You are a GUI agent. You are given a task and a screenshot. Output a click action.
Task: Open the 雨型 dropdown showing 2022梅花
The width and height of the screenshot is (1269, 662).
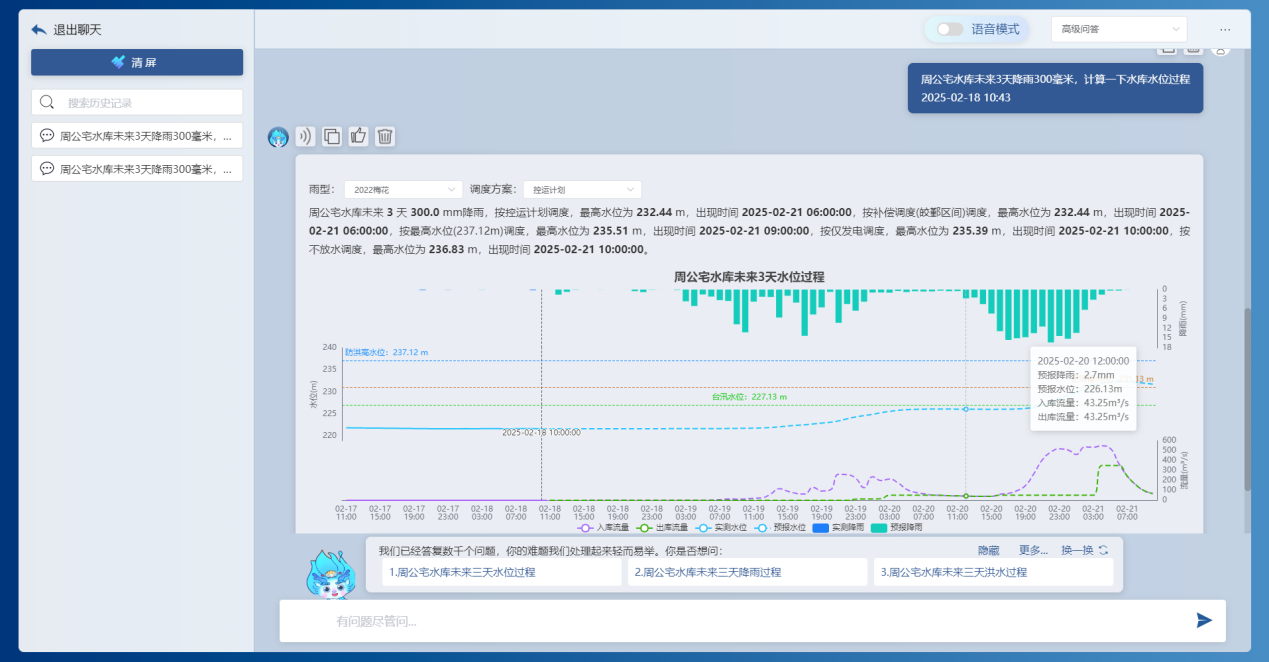[x=403, y=189]
